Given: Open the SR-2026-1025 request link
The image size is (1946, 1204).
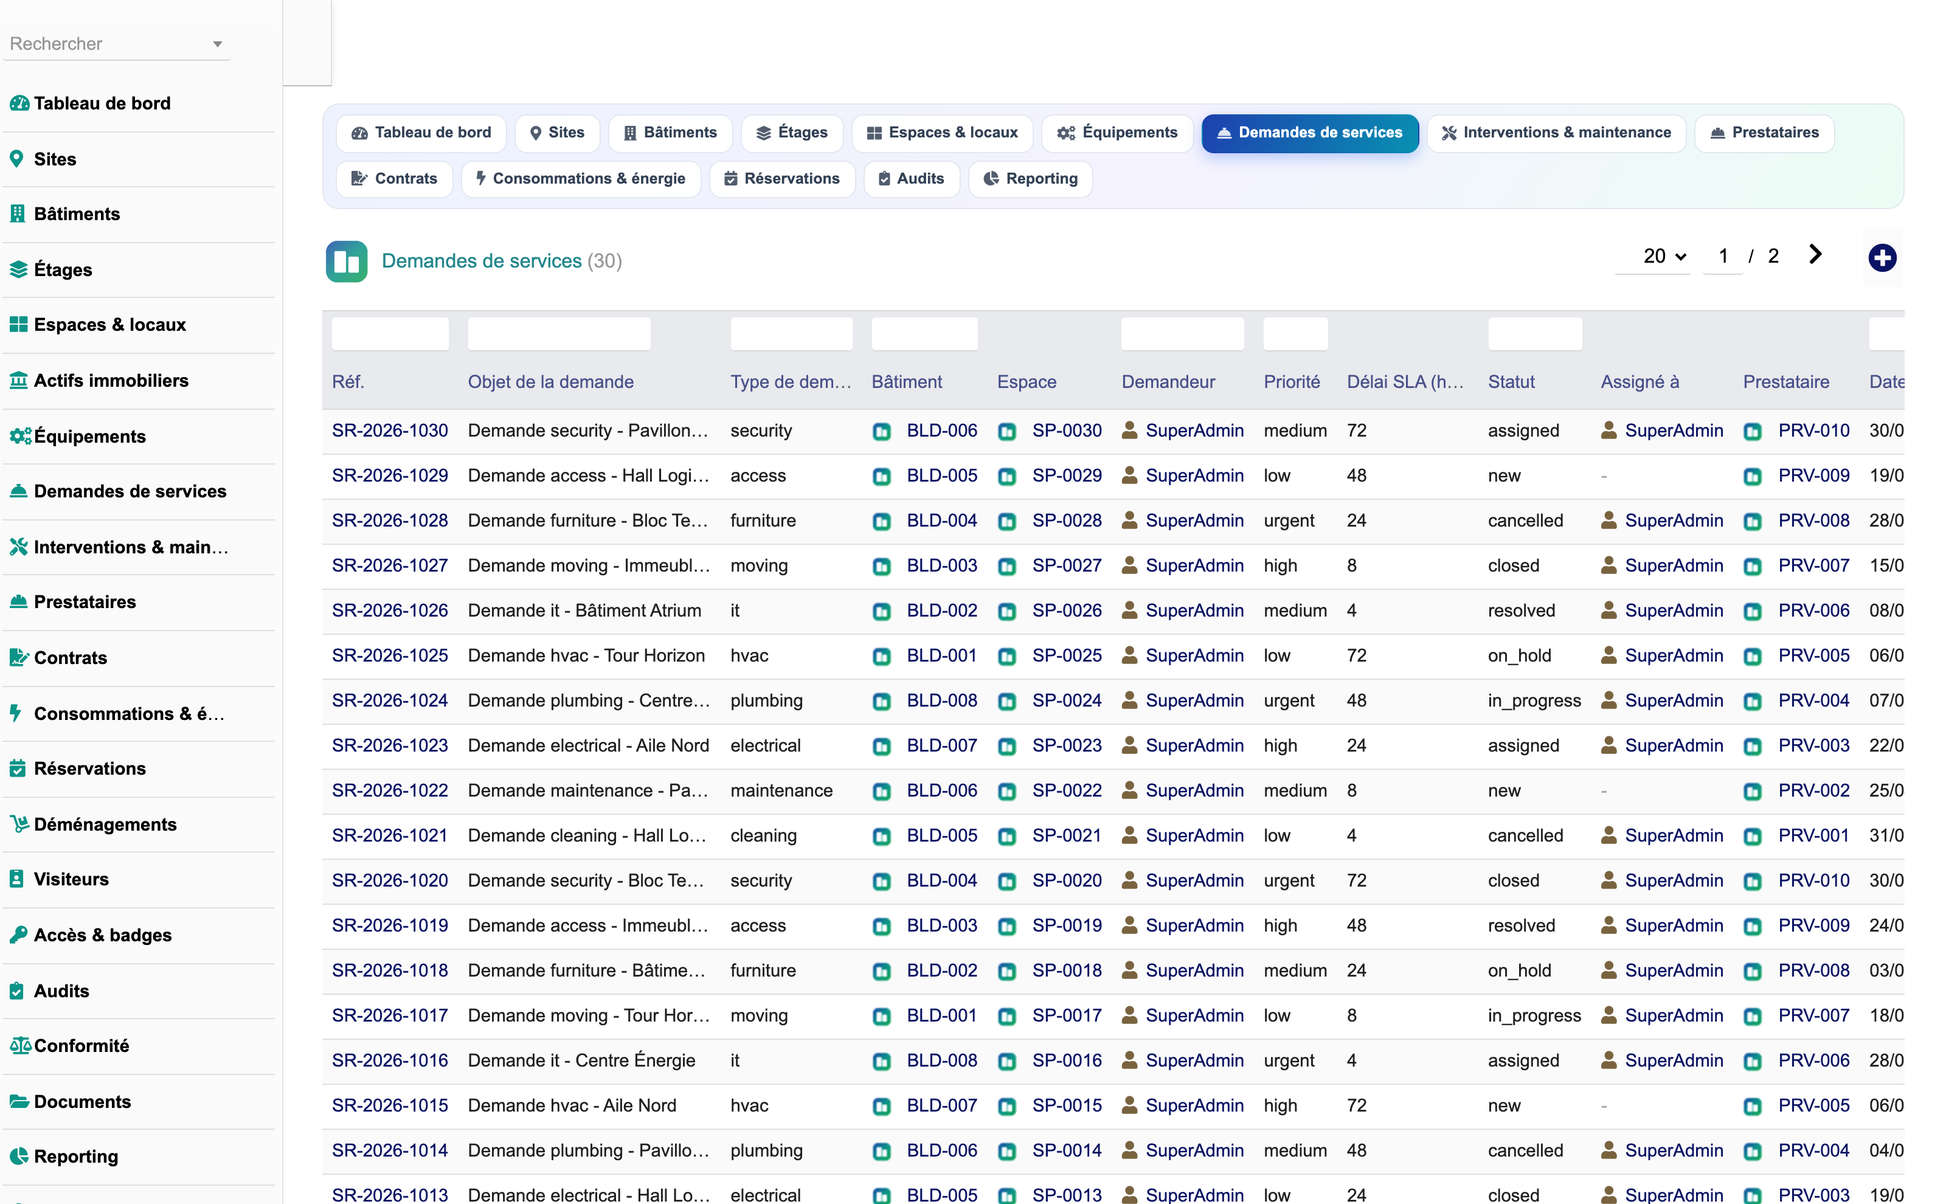Looking at the screenshot, I should [390, 656].
